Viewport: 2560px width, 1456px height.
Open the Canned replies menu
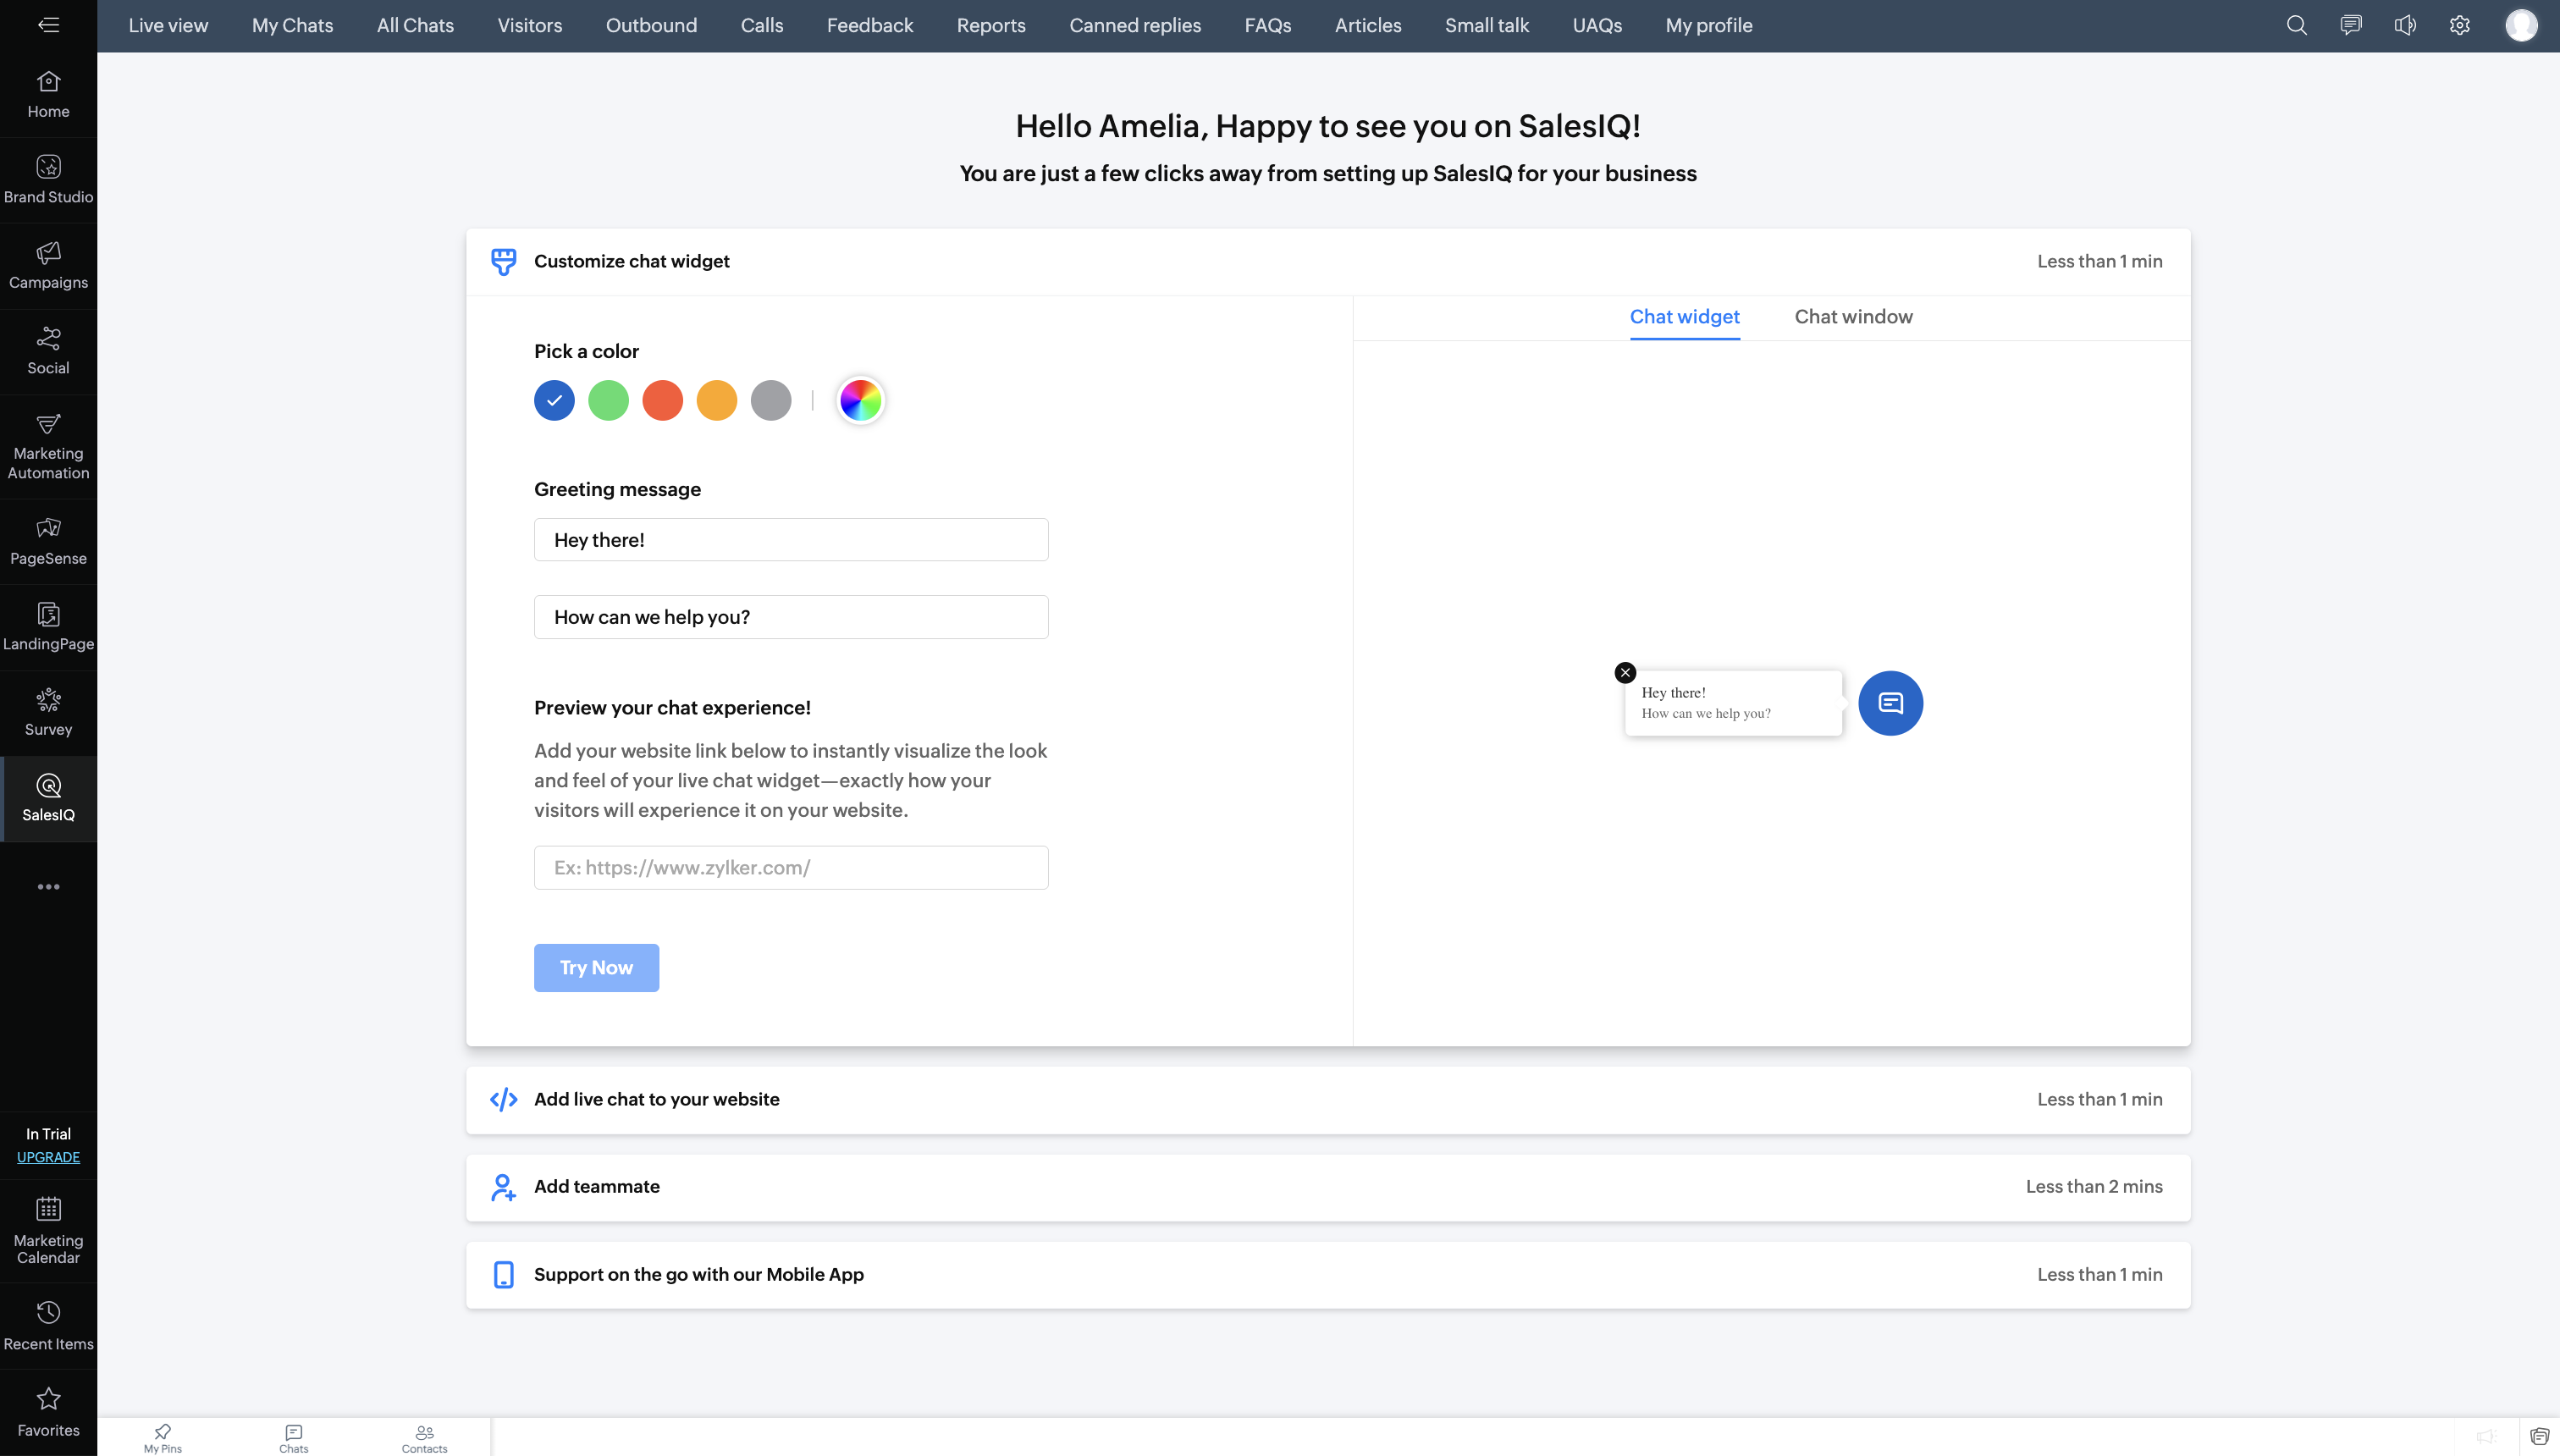point(1134,26)
